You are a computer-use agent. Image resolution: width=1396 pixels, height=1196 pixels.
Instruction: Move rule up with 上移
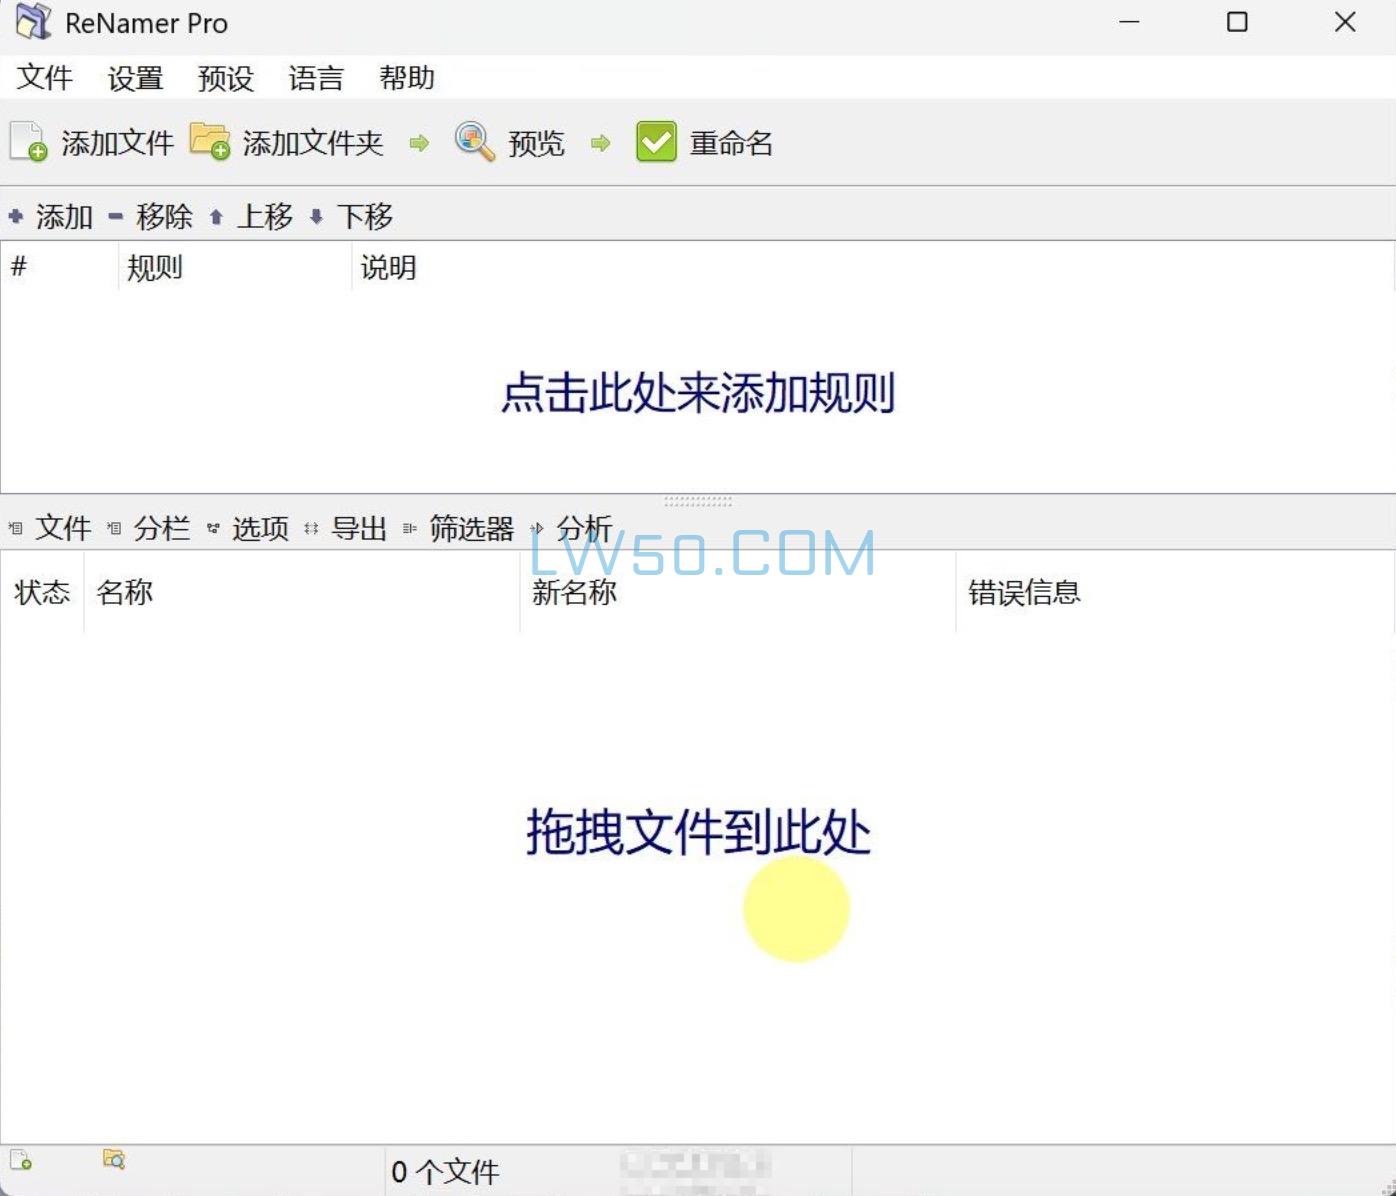coord(251,216)
